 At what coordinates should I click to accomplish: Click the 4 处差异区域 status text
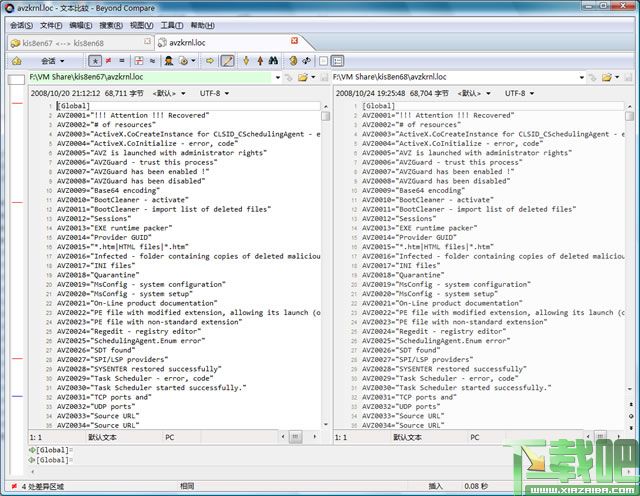tap(42, 487)
